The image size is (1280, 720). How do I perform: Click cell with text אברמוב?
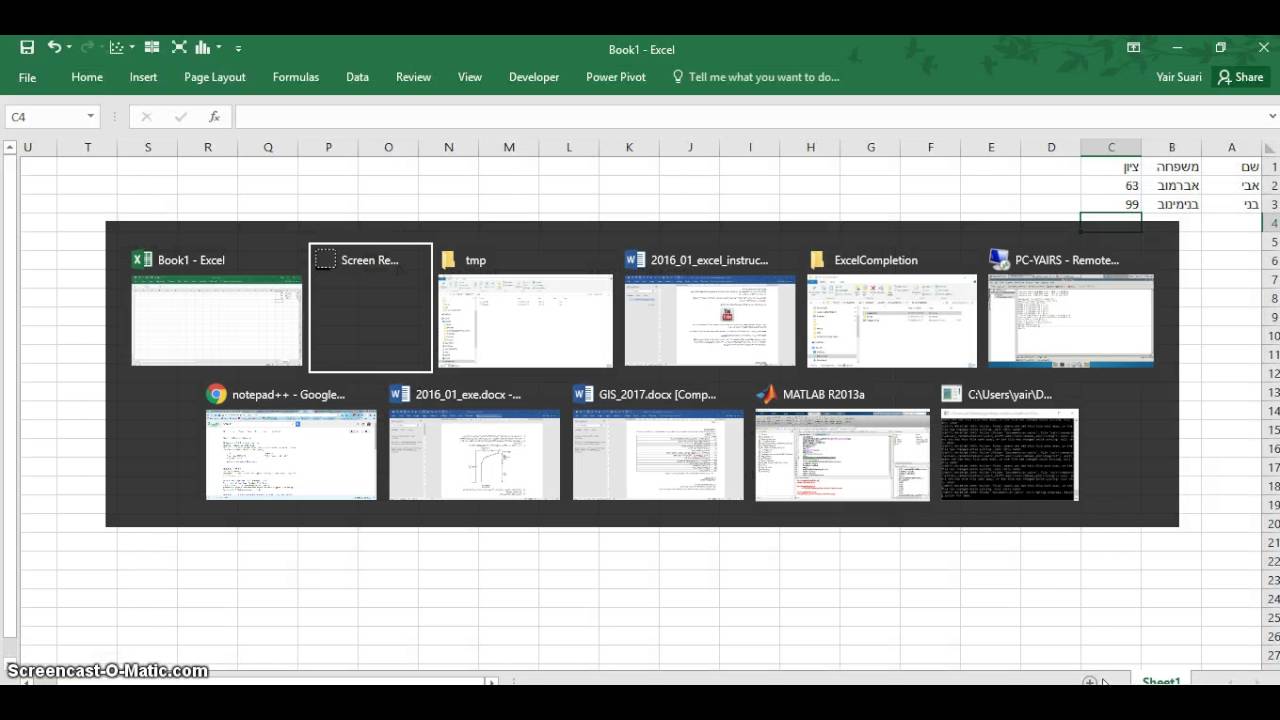[x=1172, y=186]
